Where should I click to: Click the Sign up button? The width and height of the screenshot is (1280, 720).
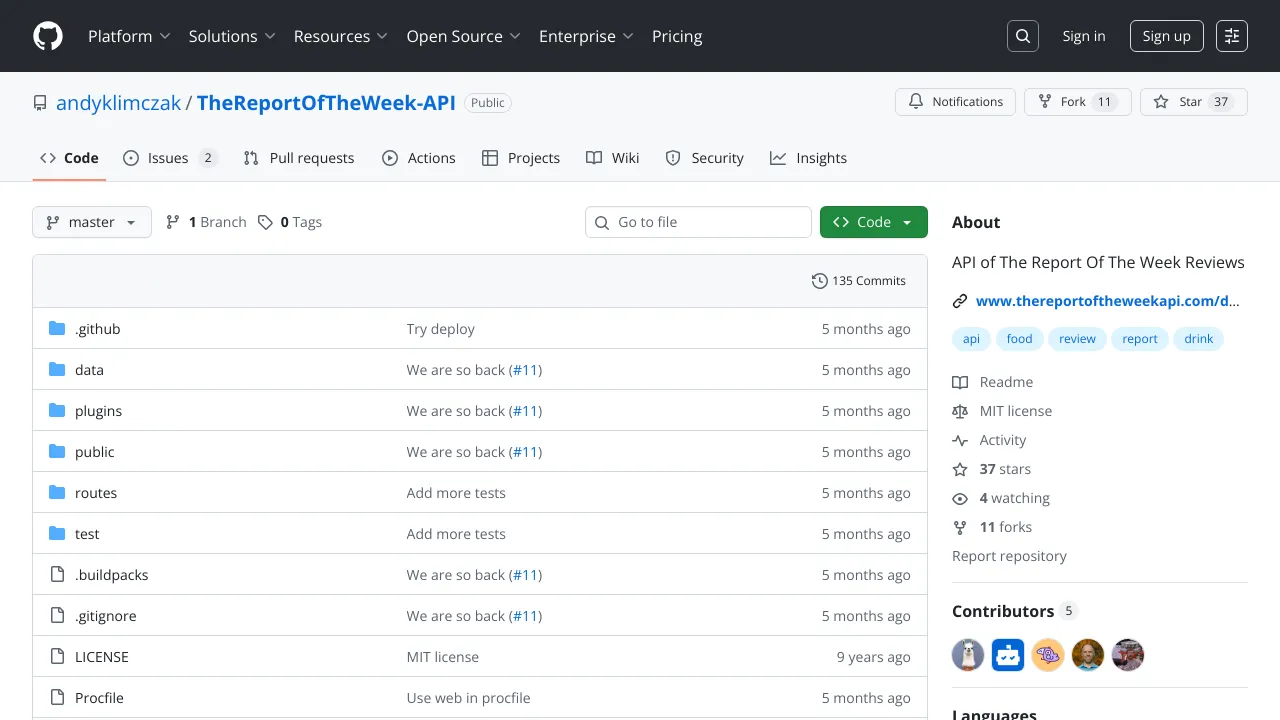(x=1167, y=36)
